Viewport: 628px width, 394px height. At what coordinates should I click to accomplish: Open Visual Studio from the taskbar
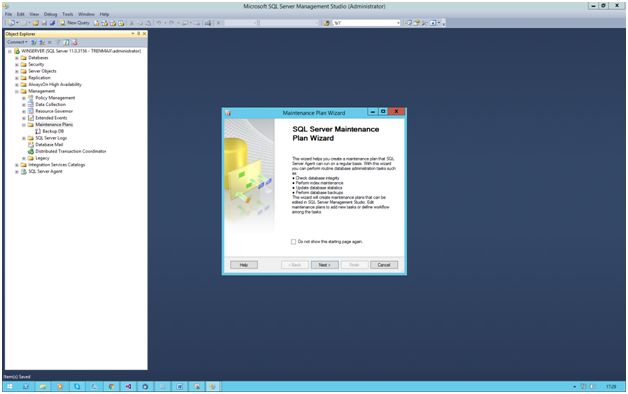pyautogui.click(x=128, y=386)
